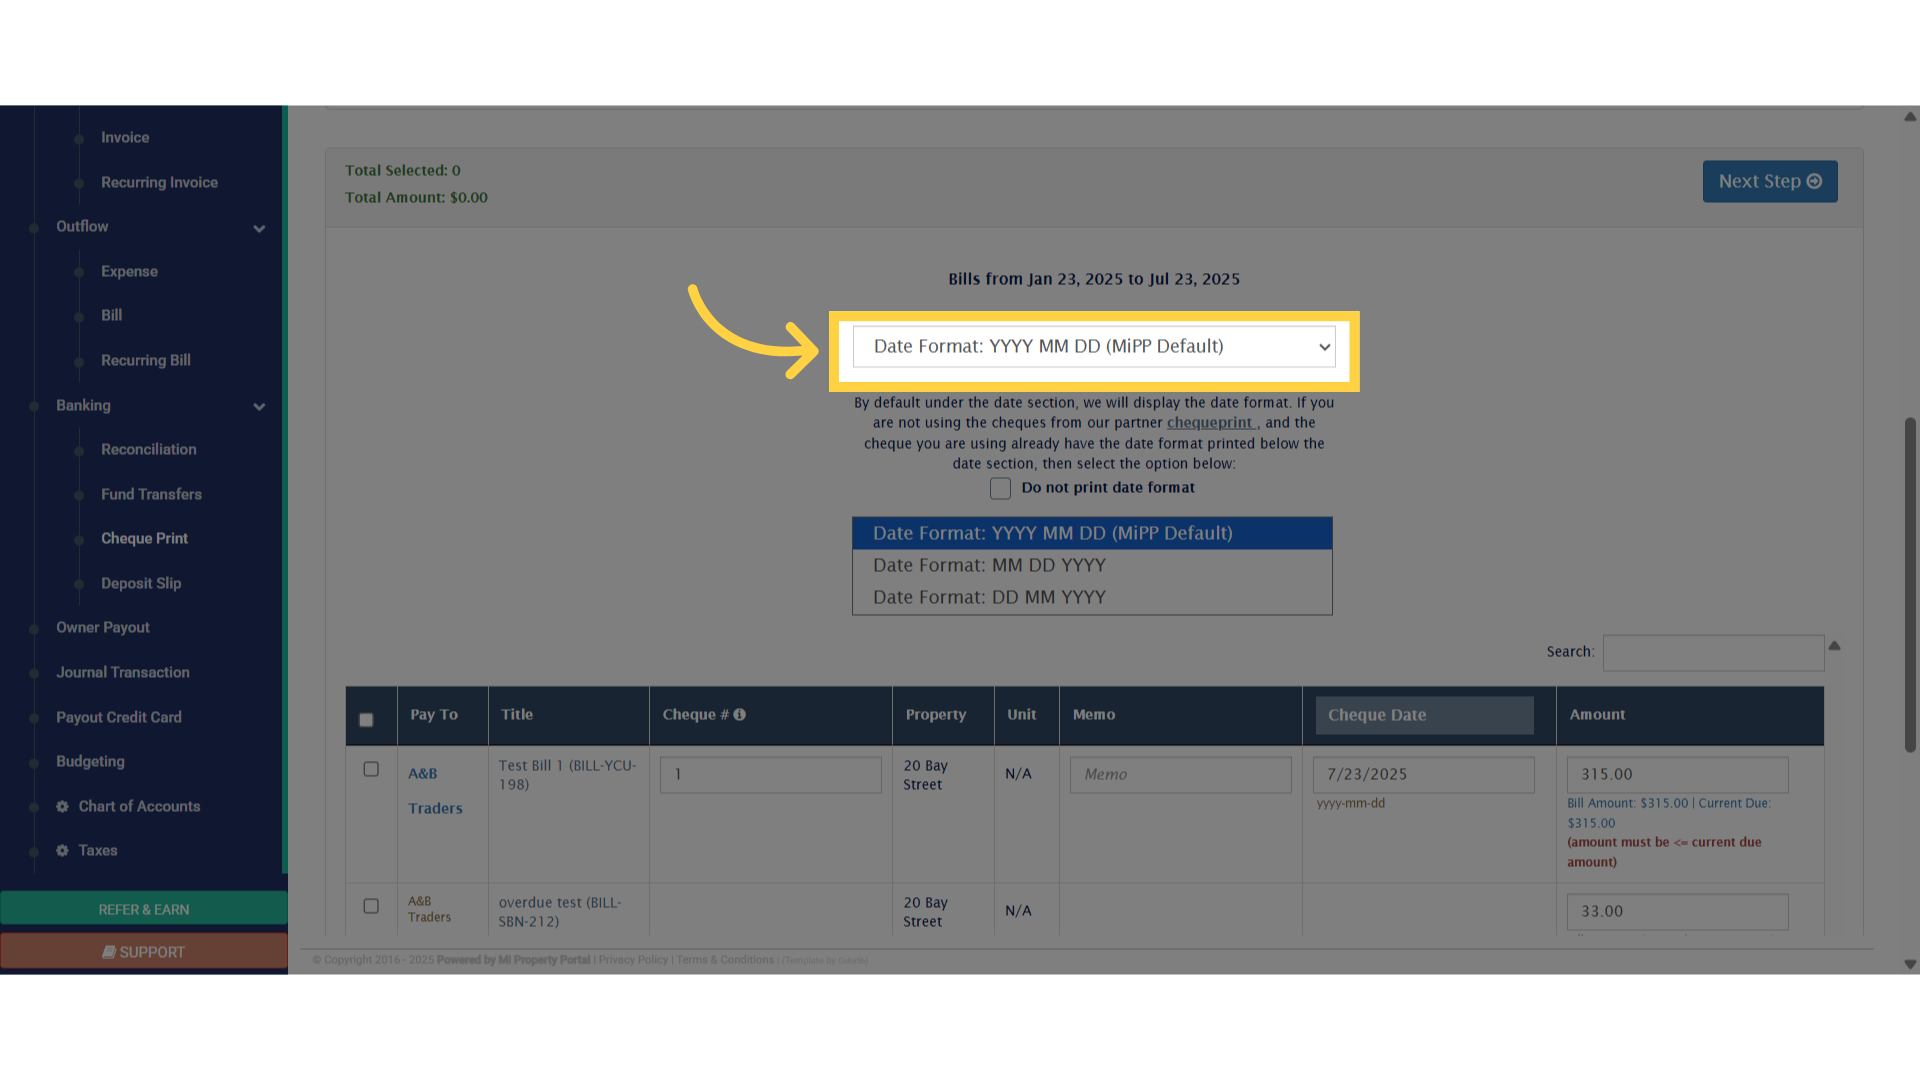Image resolution: width=1920 pixels, height=1080 pixels.
Task: Click the Search input field
Action: click(1712, 652)
